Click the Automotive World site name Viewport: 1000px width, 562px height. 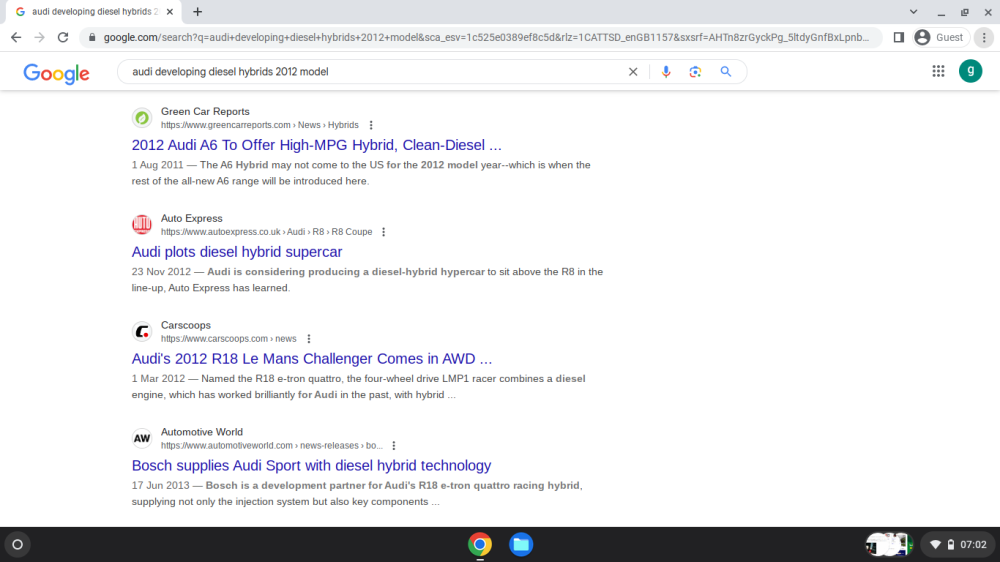tap(202, 433)
